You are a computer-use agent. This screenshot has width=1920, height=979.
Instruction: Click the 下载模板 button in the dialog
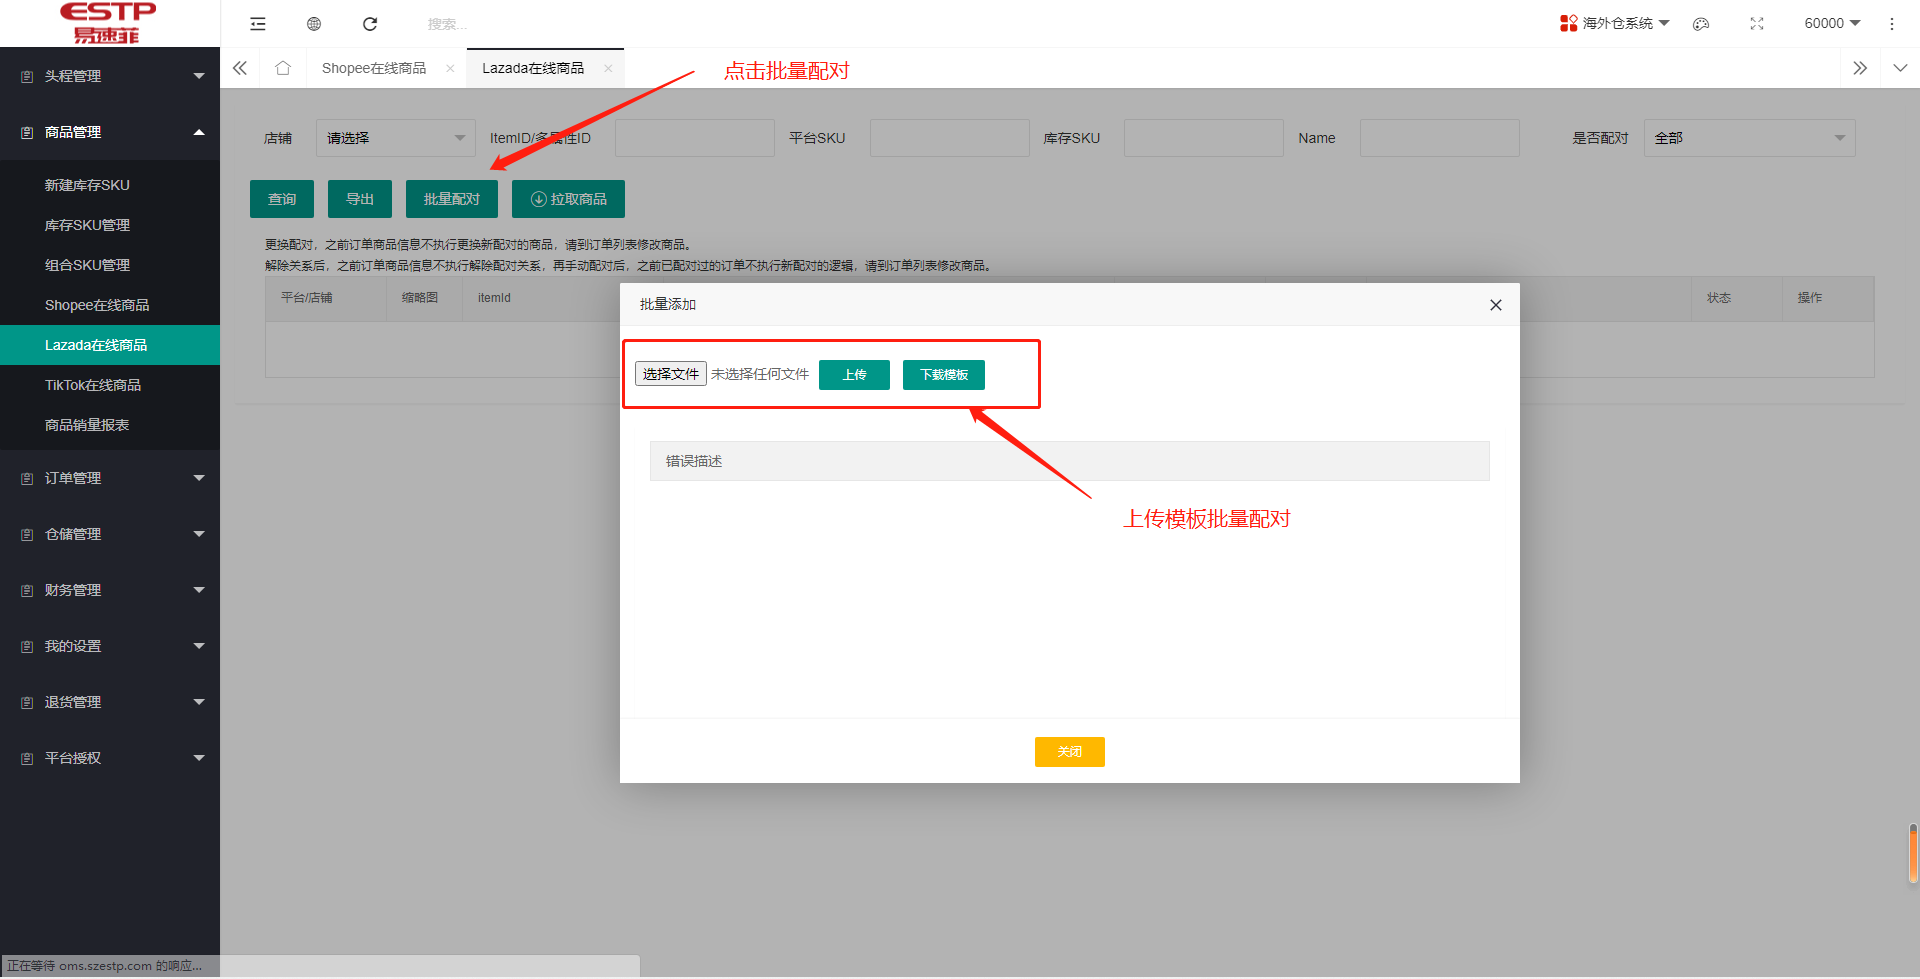coord(943,374)
